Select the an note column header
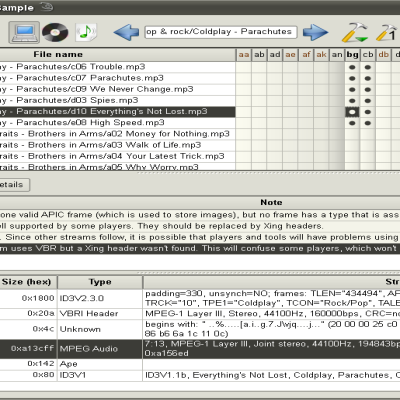 pyautogui.click(x=337, y=55)
